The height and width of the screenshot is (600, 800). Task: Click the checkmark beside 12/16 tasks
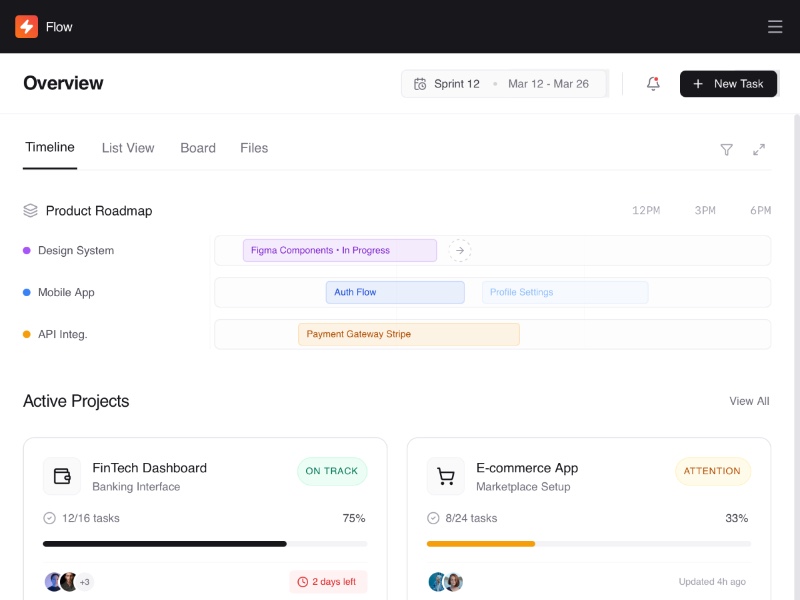click(49, 518)
